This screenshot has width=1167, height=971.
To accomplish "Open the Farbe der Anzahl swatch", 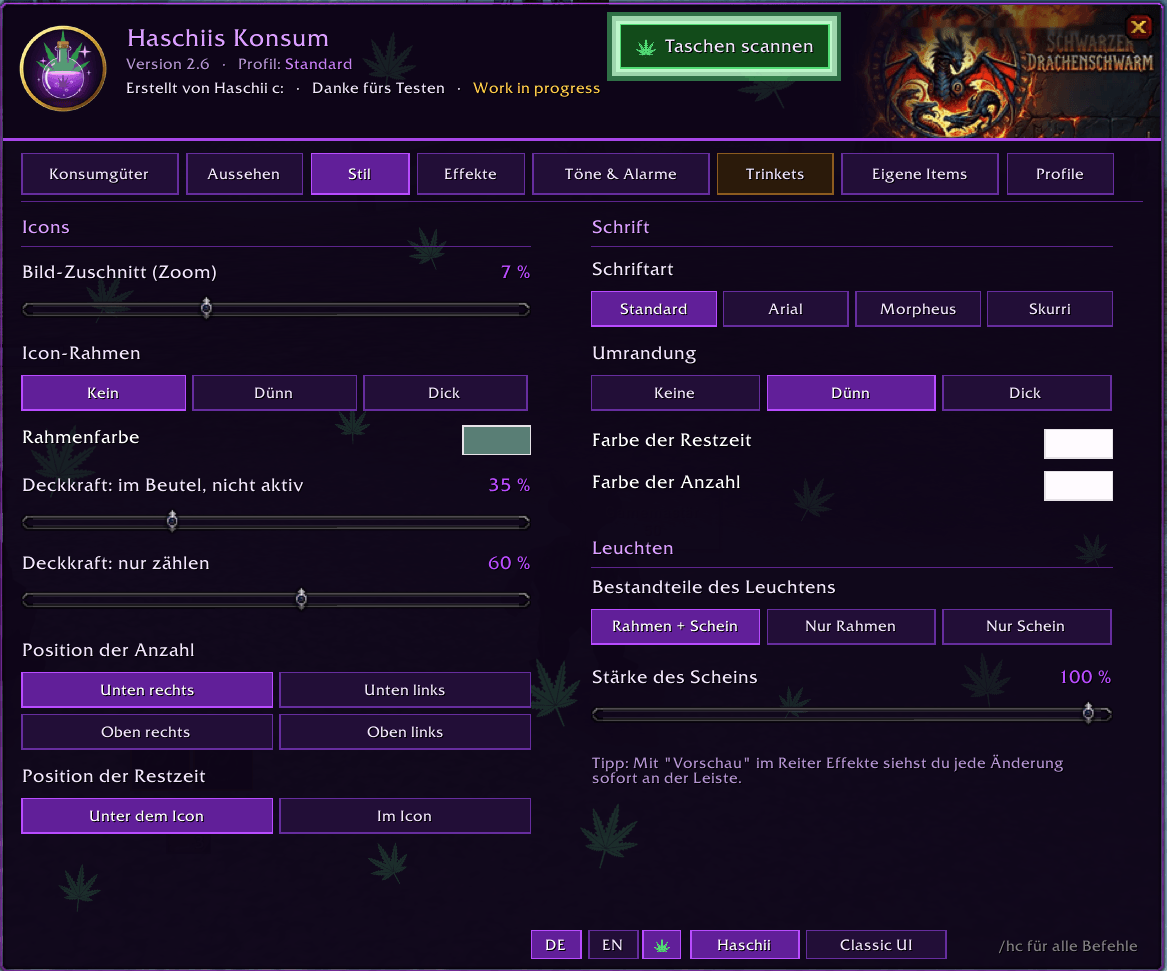I will (x=1078, y=486).
